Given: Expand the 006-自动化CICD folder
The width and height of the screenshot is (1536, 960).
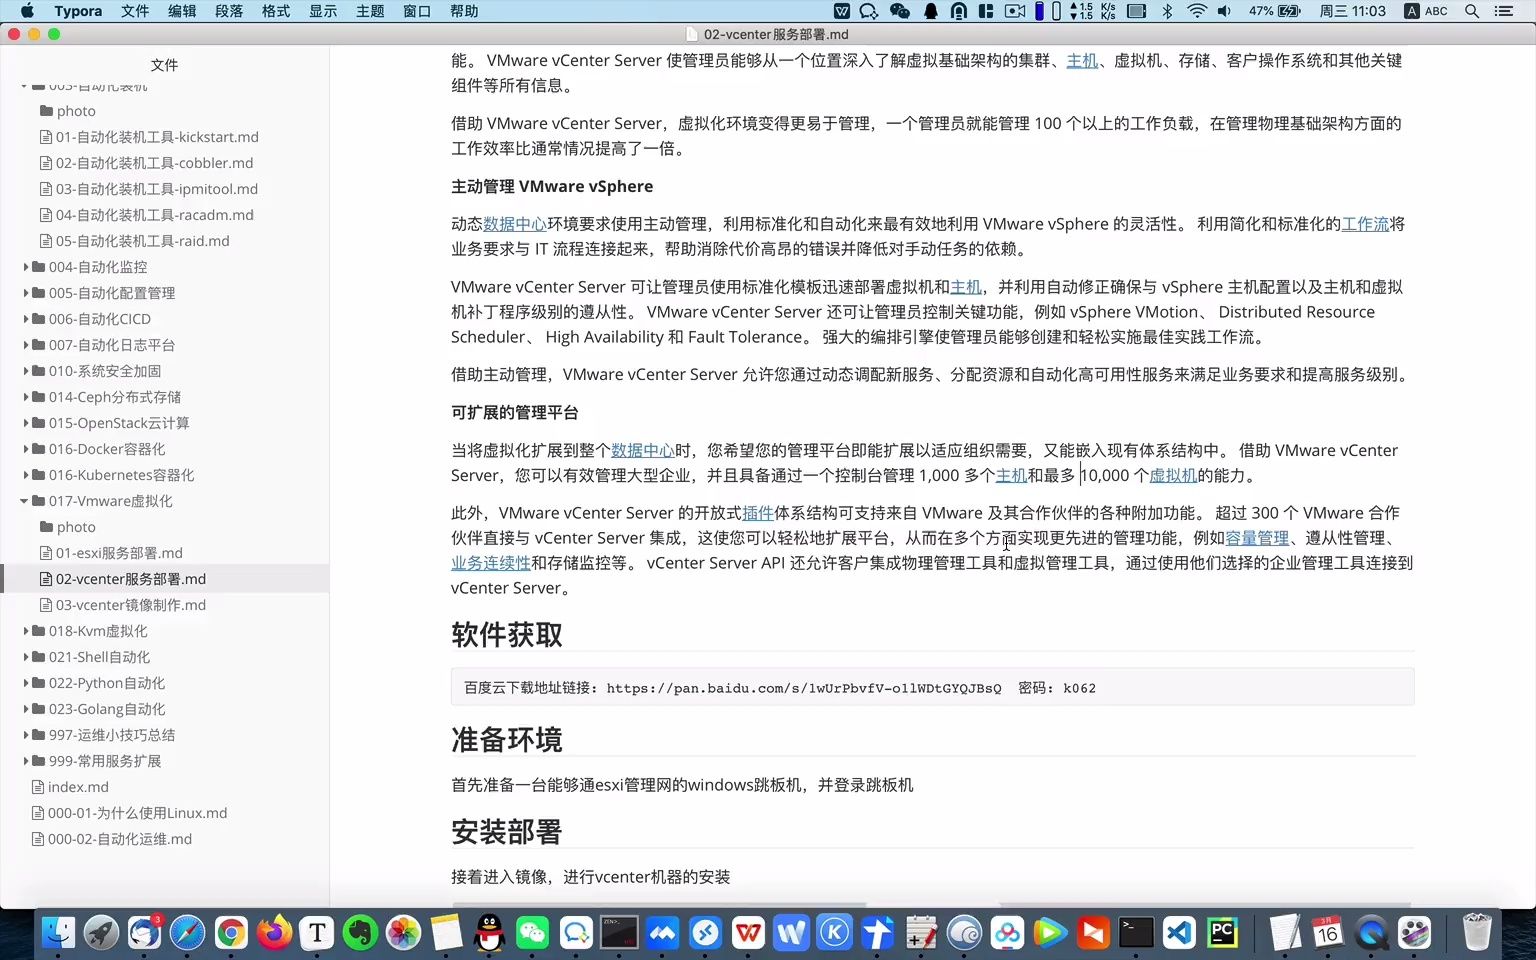Looking at the screenshot, I should pyautogui.click(x=26, y=319).
